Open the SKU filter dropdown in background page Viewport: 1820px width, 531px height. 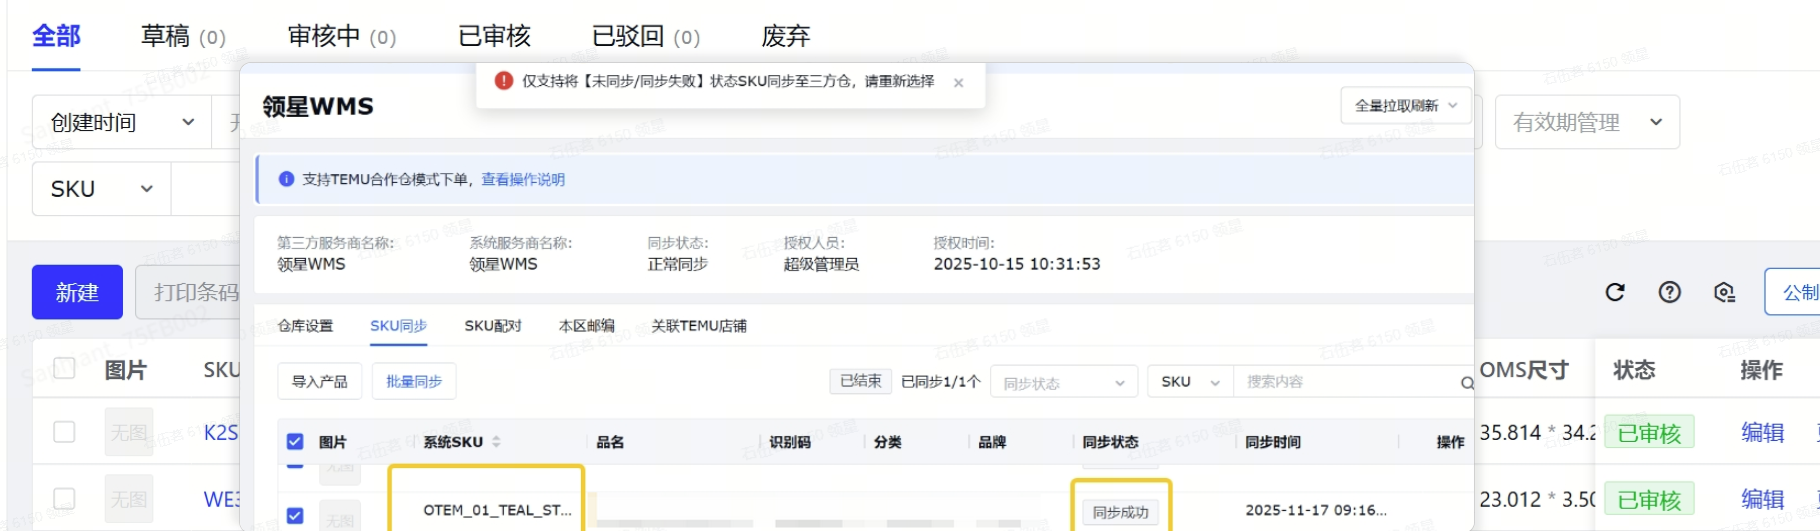(102, 189)
